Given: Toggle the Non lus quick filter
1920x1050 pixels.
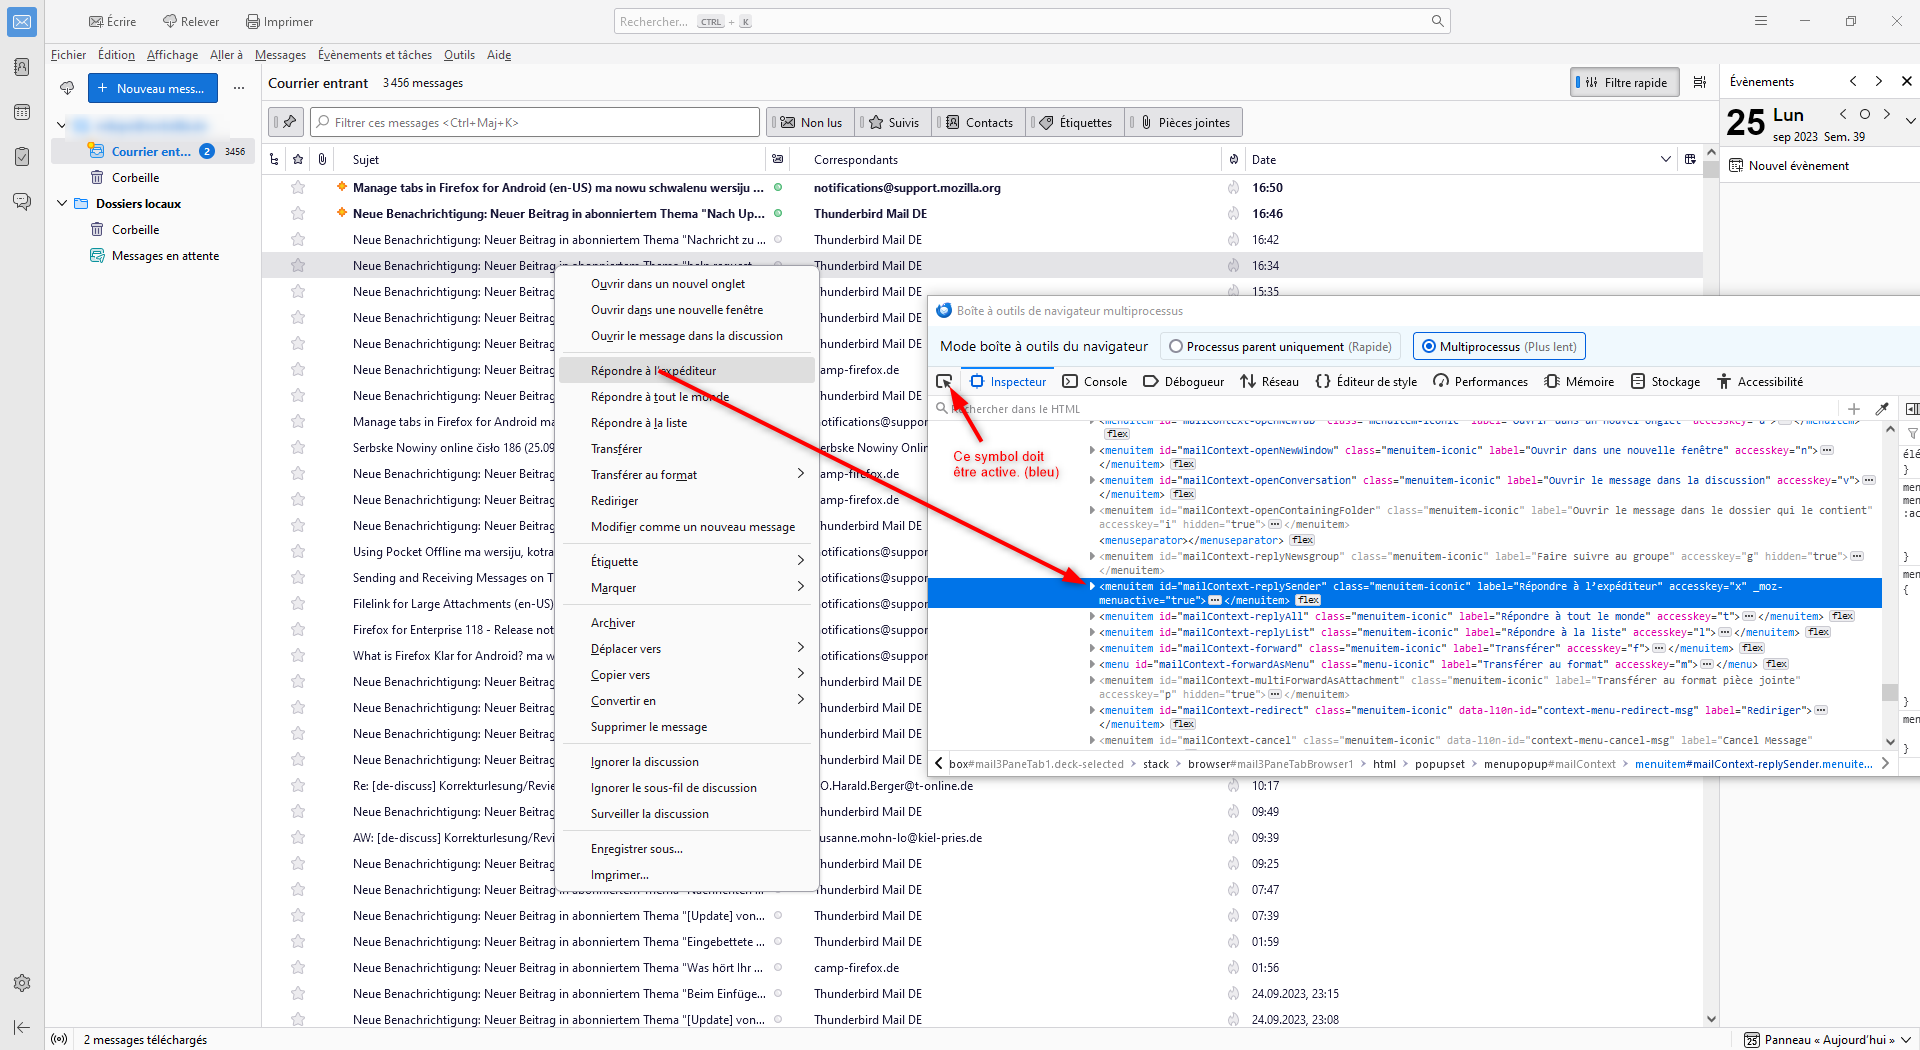Looking at the screenshot, I should pyautogui.click(x=812, y=122).
